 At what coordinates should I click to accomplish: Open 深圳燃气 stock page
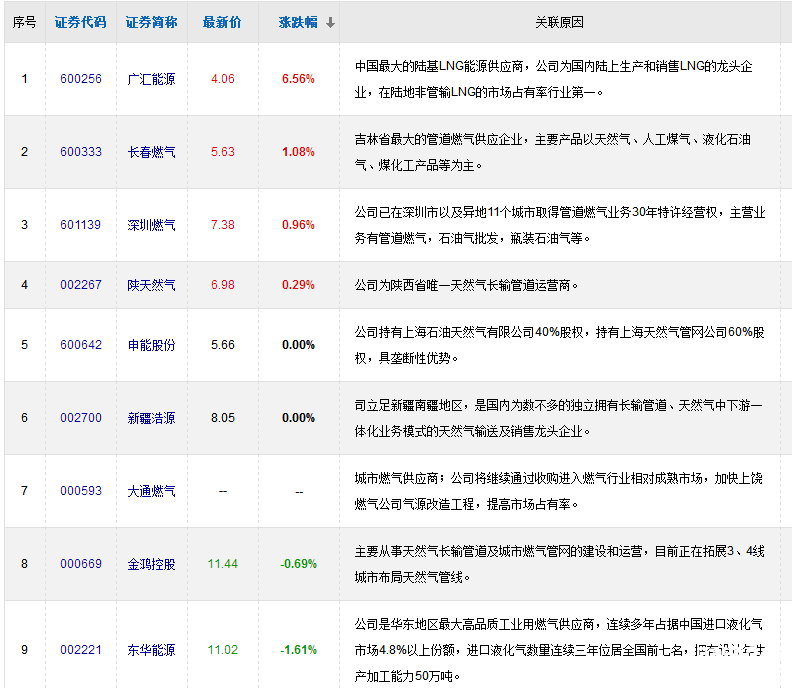tap(152, 225)
